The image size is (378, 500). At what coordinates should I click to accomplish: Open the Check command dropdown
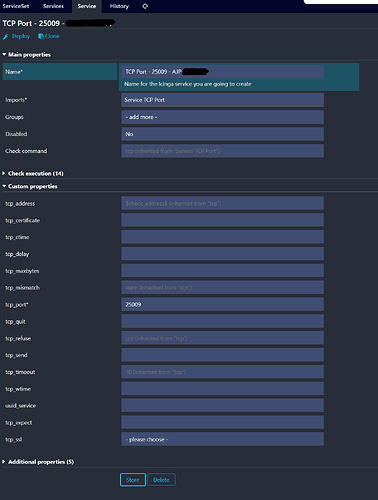pyautogui.click(x=222, y=151)
